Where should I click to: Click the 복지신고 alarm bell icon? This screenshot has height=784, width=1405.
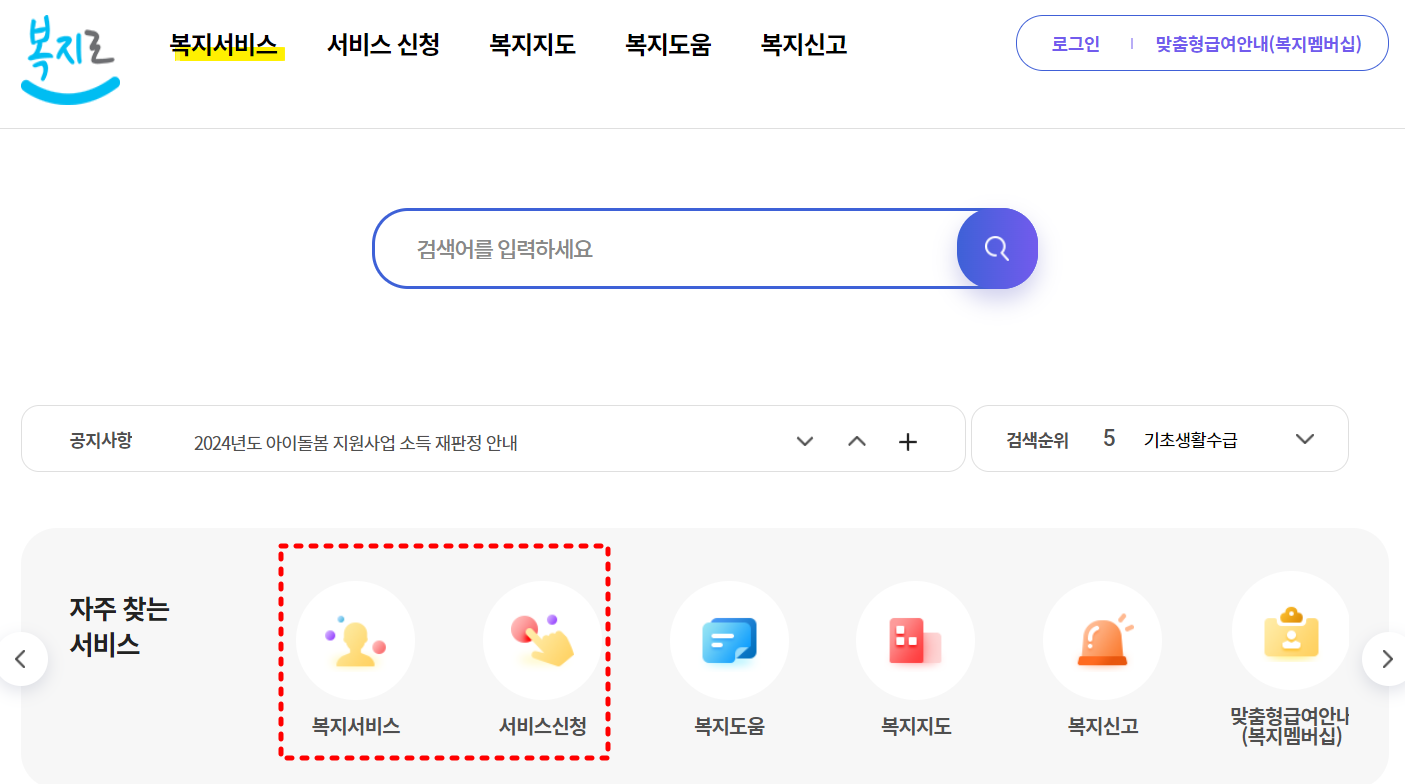tap(1102, 640)
